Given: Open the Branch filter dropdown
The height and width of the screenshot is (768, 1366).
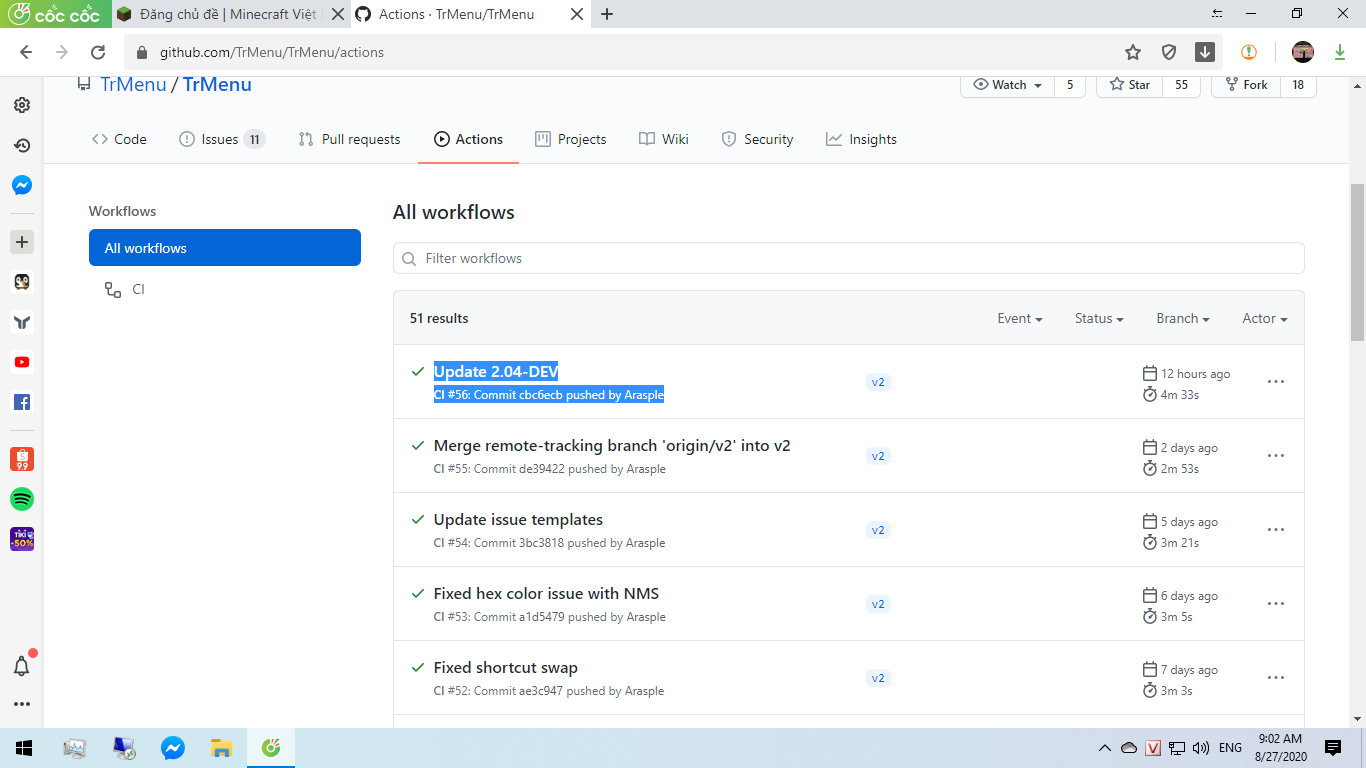Looking at the screenshot, I should point(1182,318).
